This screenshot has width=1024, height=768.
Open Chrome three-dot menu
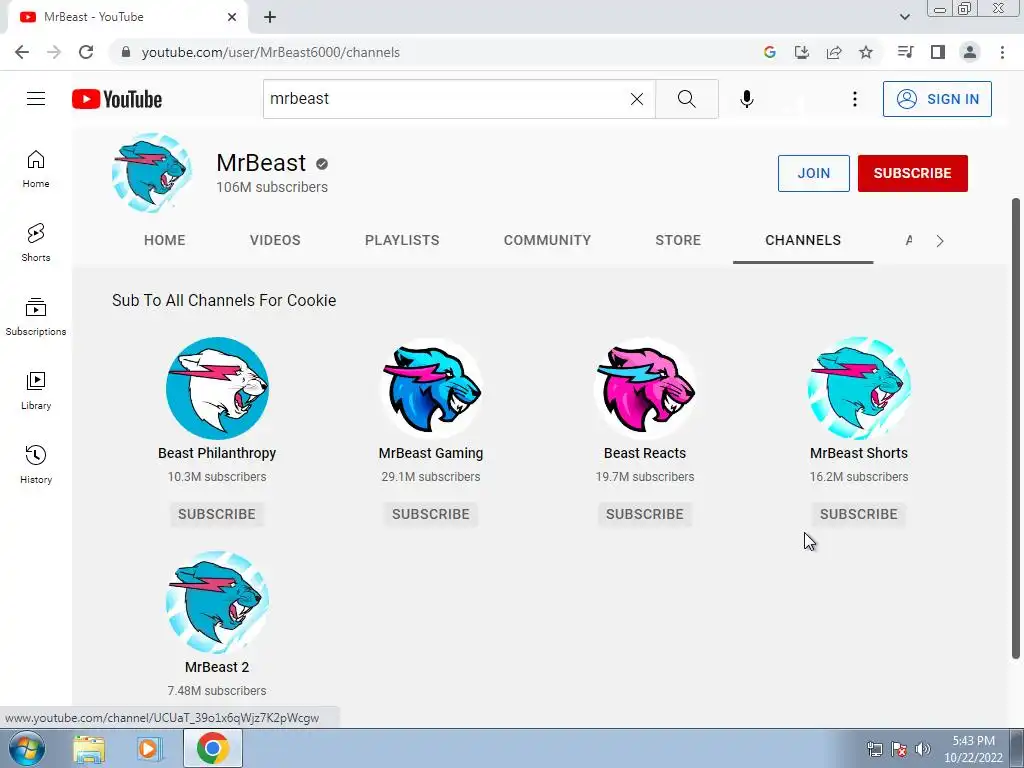1002,52
